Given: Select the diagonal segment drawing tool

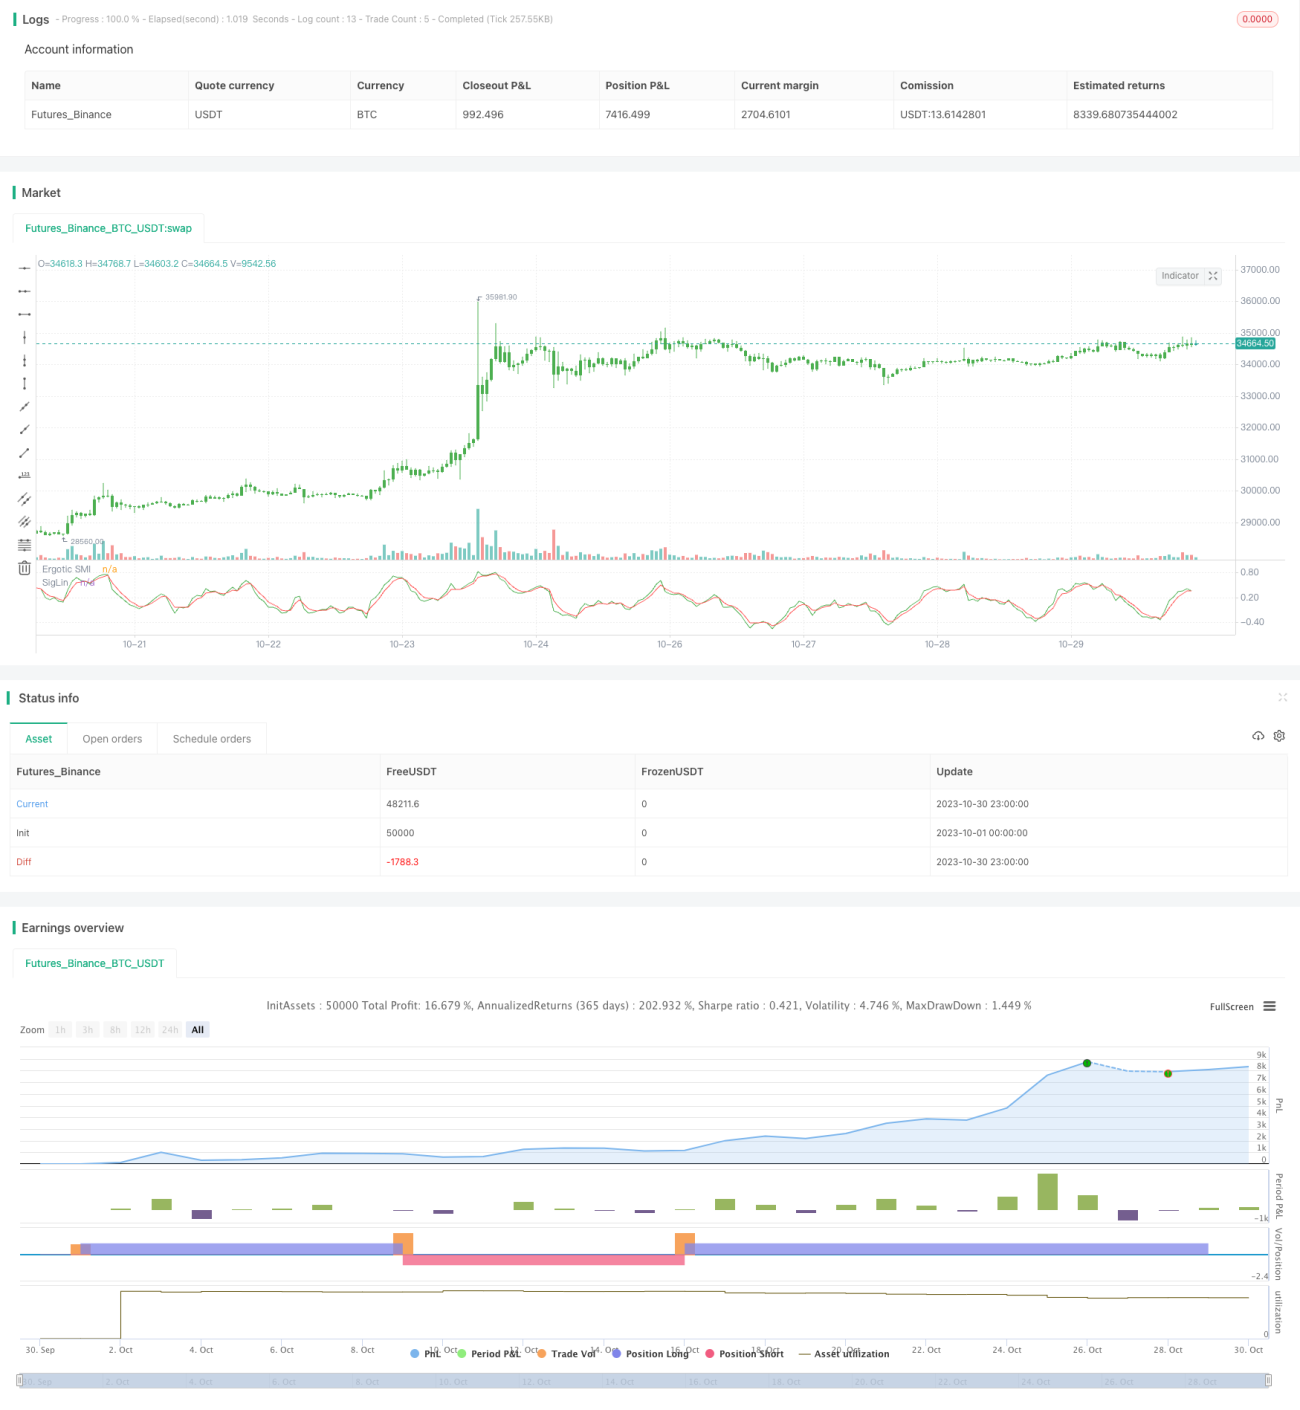Looking at the screenshot, I should coord(24,453).
